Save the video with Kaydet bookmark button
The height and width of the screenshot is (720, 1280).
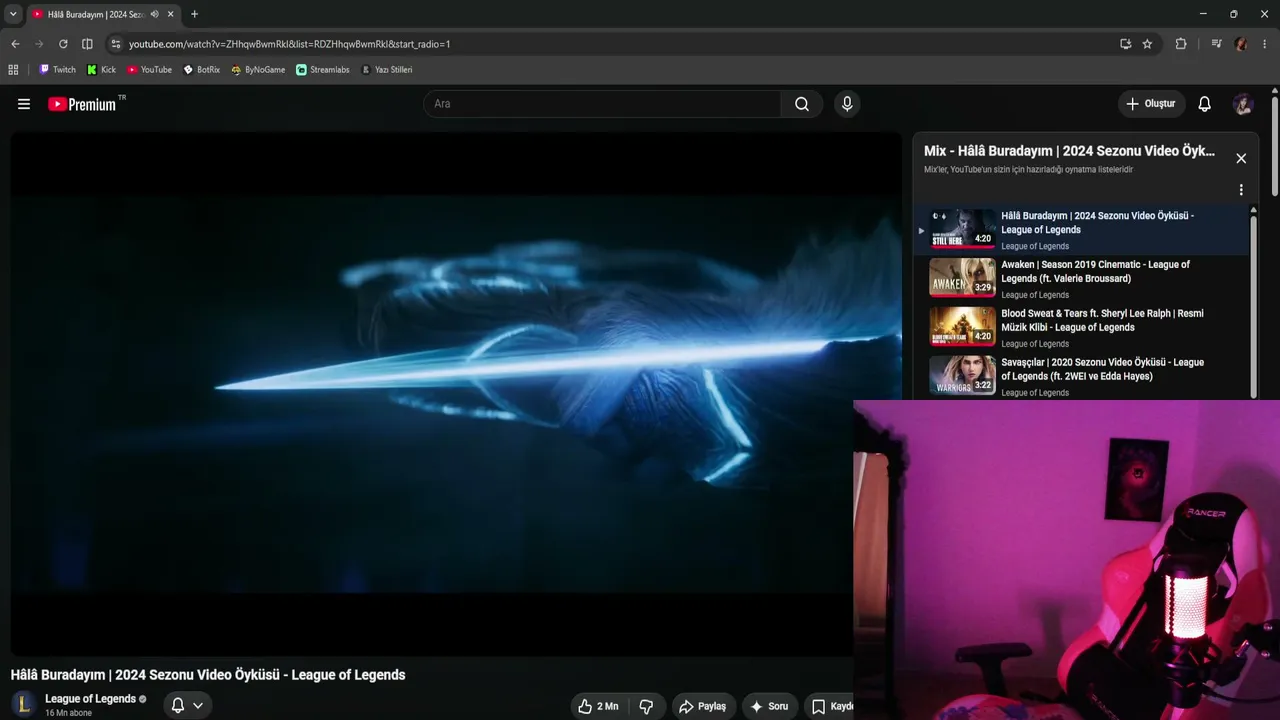point(829,706)
